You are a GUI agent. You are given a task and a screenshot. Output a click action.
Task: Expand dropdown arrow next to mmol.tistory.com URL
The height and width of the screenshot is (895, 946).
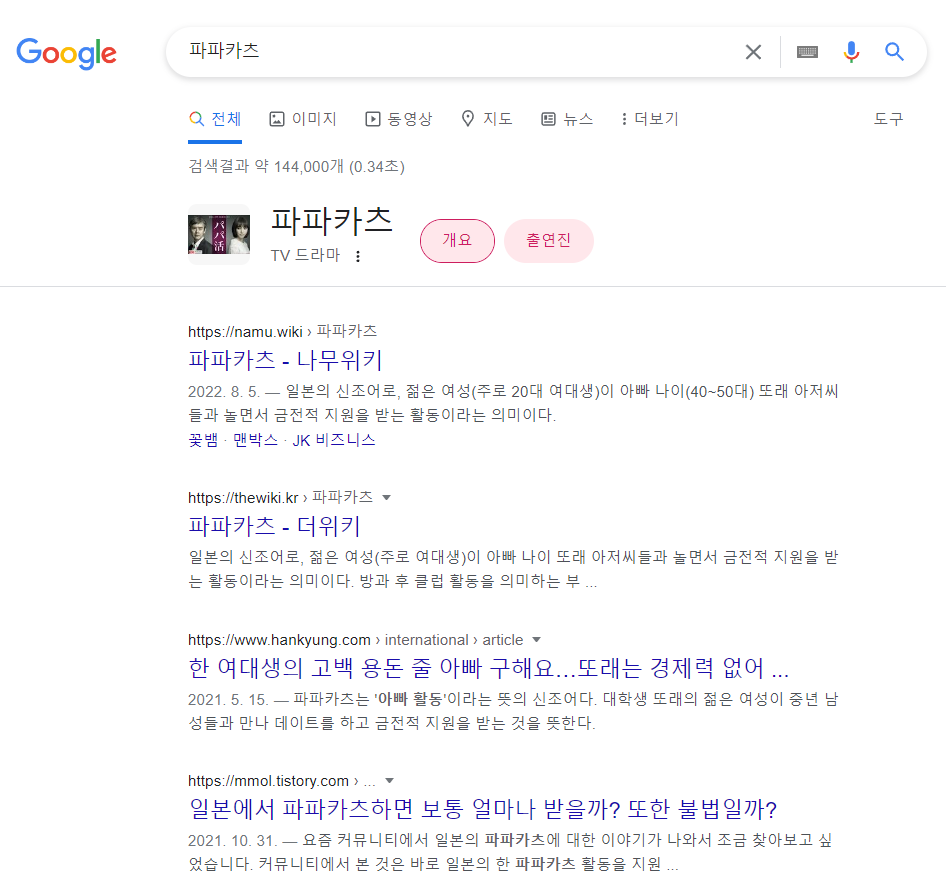[390, 781]
